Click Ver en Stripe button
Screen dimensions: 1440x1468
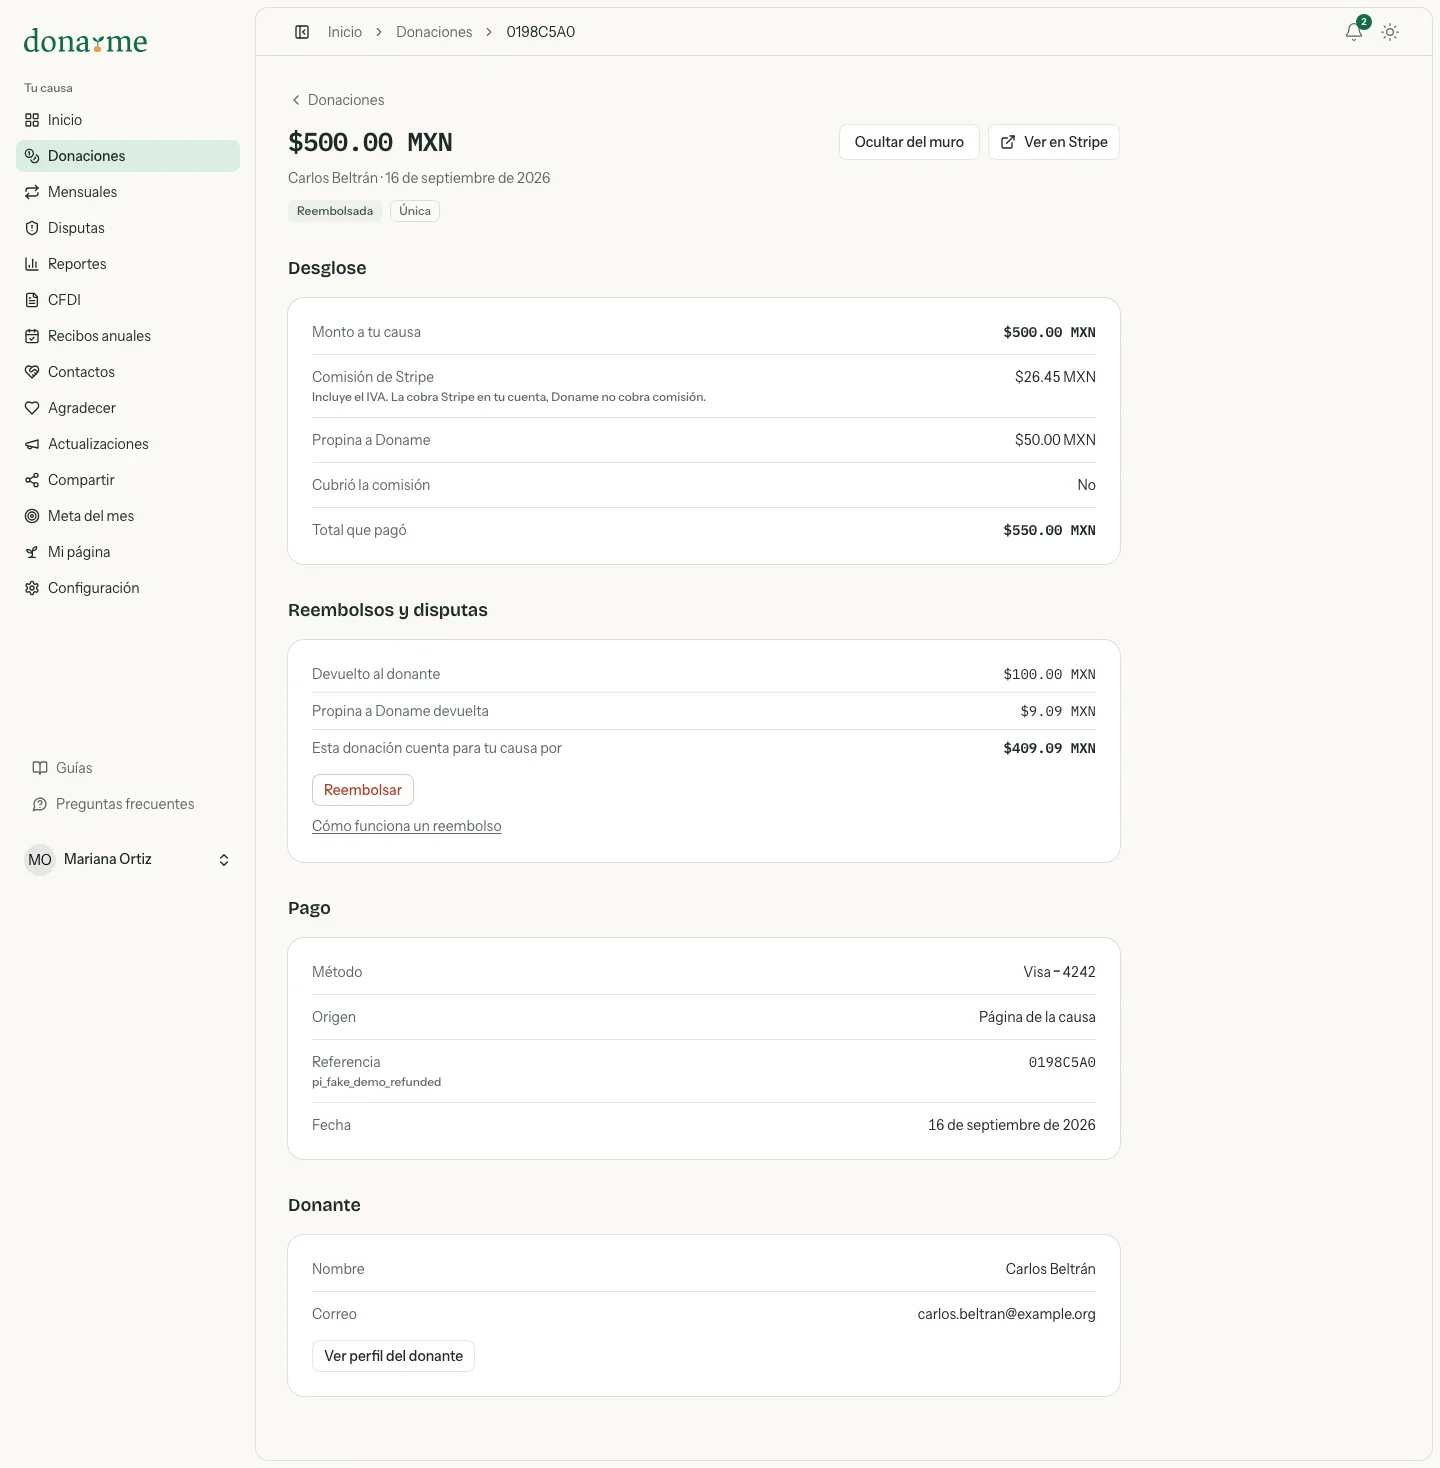(x=1054, y=142)
